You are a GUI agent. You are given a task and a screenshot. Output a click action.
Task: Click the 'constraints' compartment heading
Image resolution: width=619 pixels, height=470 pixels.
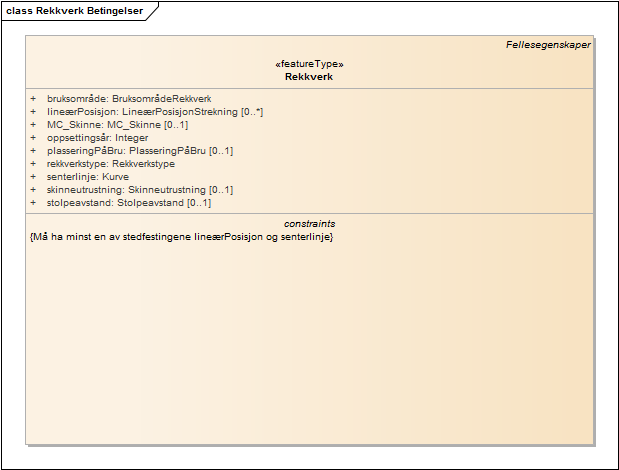[309, 224]
